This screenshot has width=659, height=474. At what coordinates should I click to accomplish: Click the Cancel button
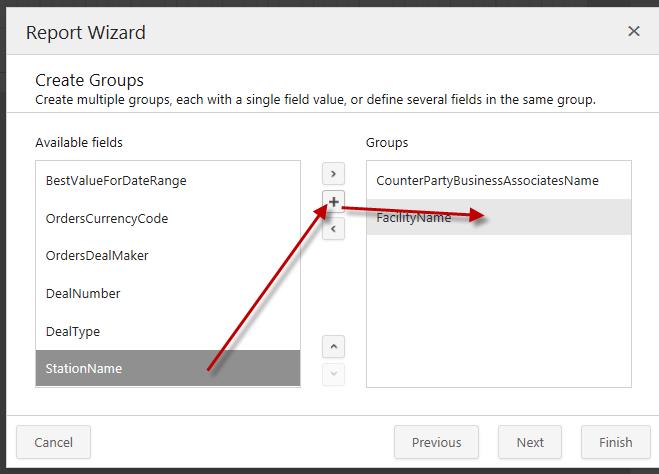point(53,442)
